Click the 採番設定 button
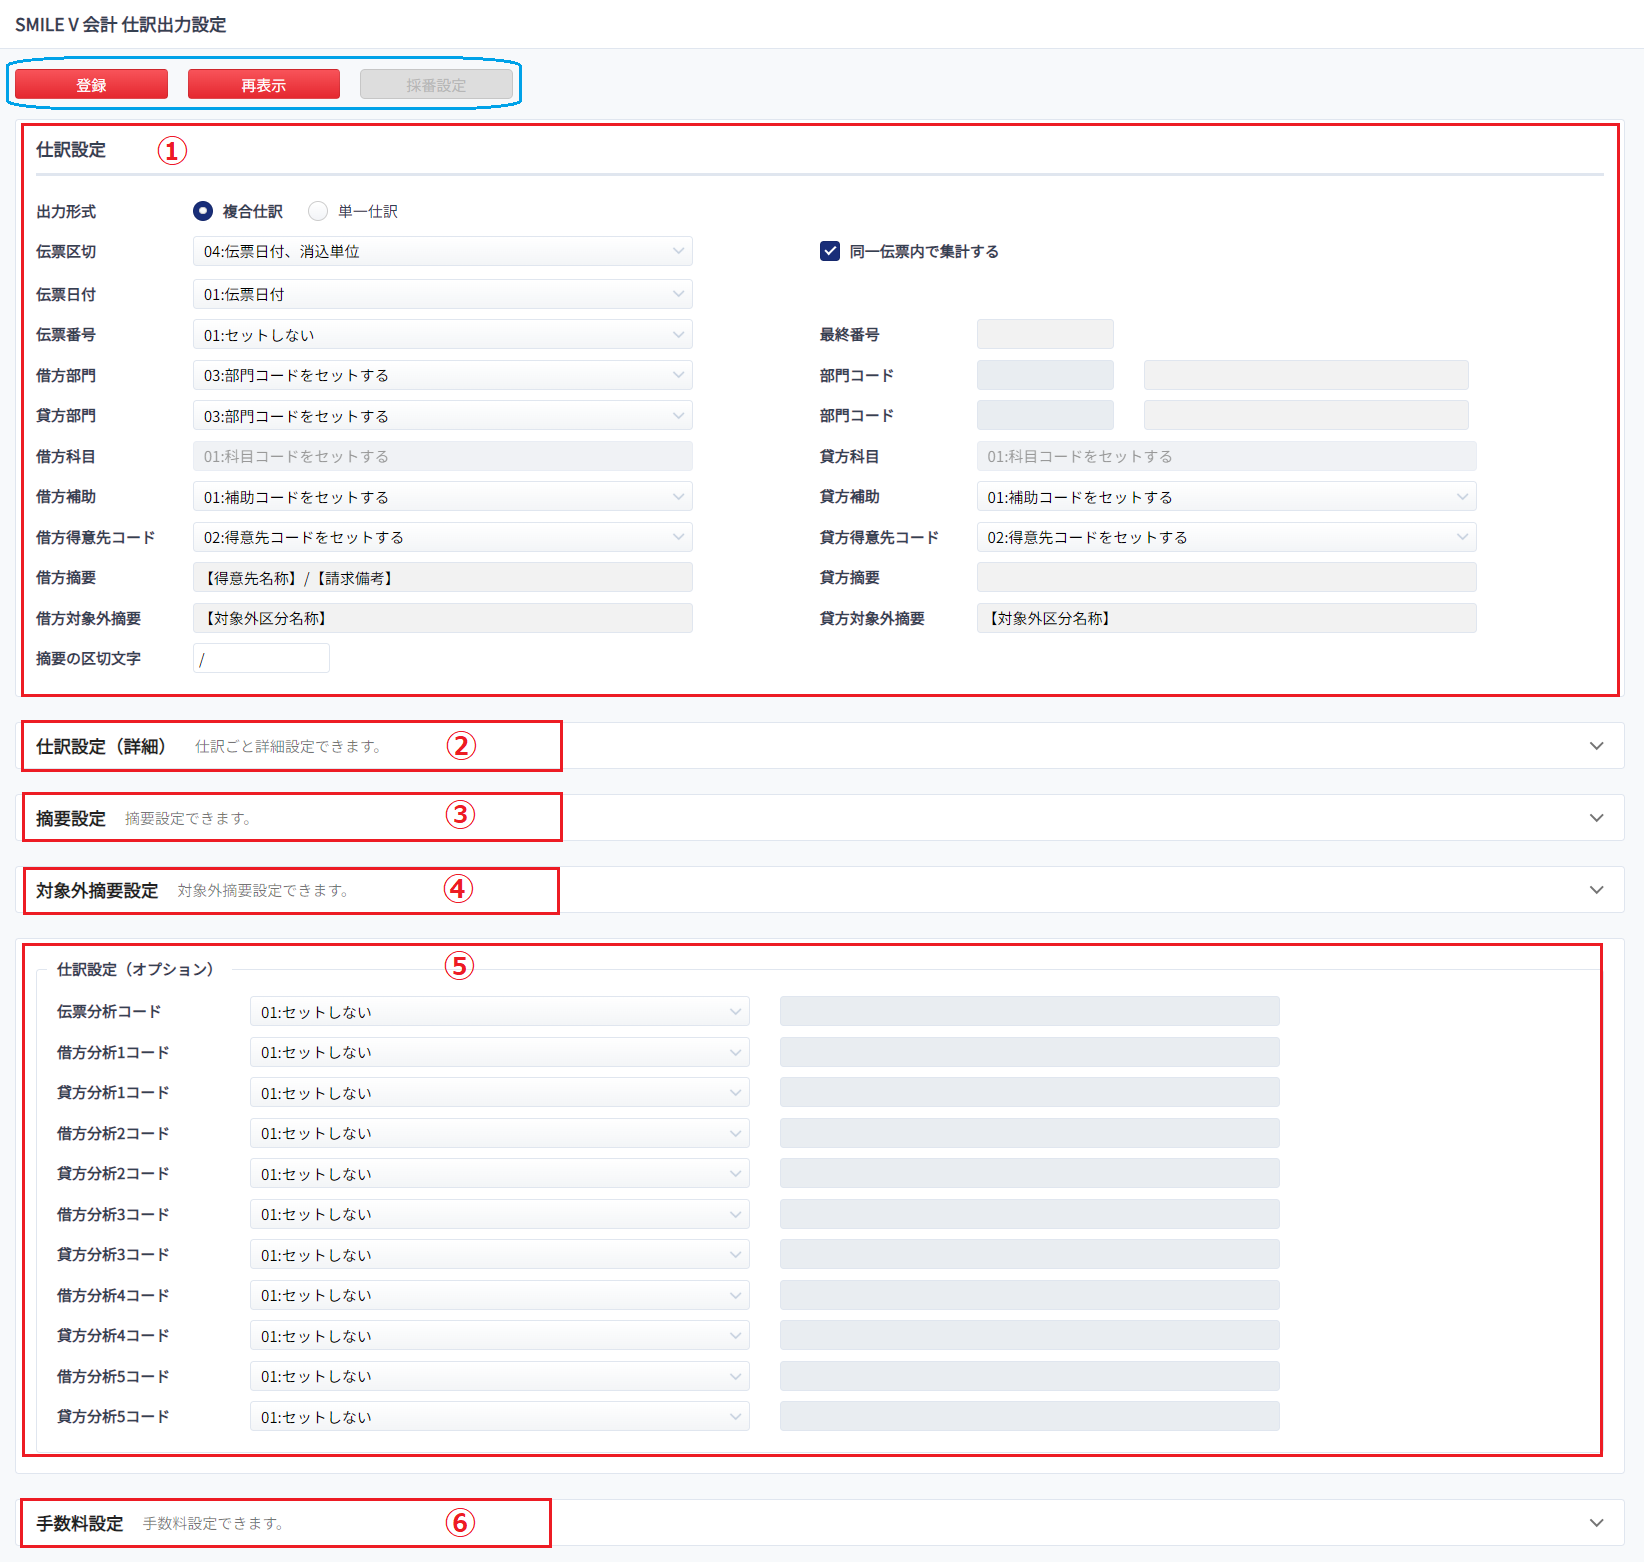This screenshot has width=1644, height=1563. click(x=436, y=85)
